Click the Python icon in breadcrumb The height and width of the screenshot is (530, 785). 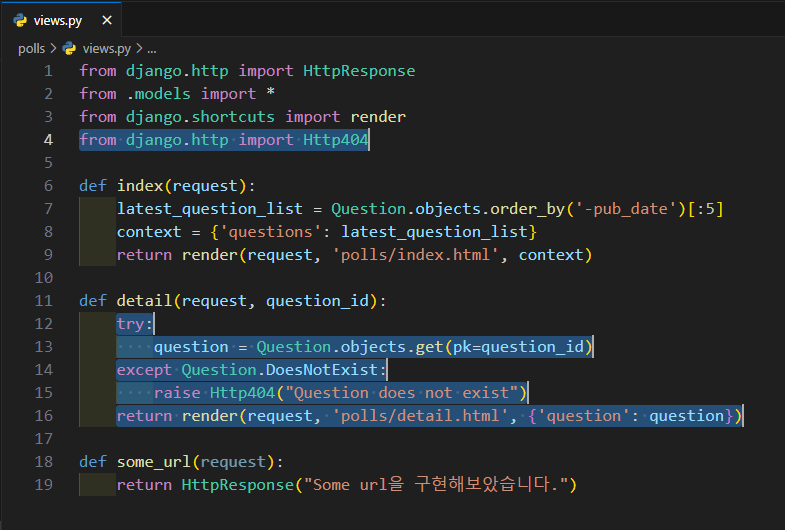[x=69, y=49]
